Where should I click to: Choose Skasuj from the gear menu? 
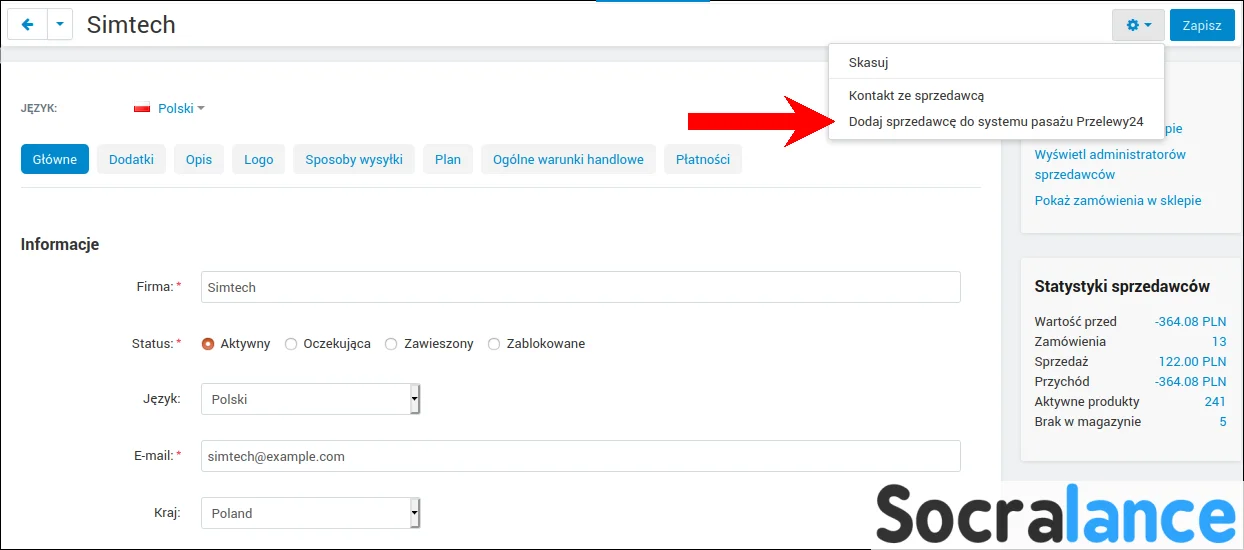point(868,62)
